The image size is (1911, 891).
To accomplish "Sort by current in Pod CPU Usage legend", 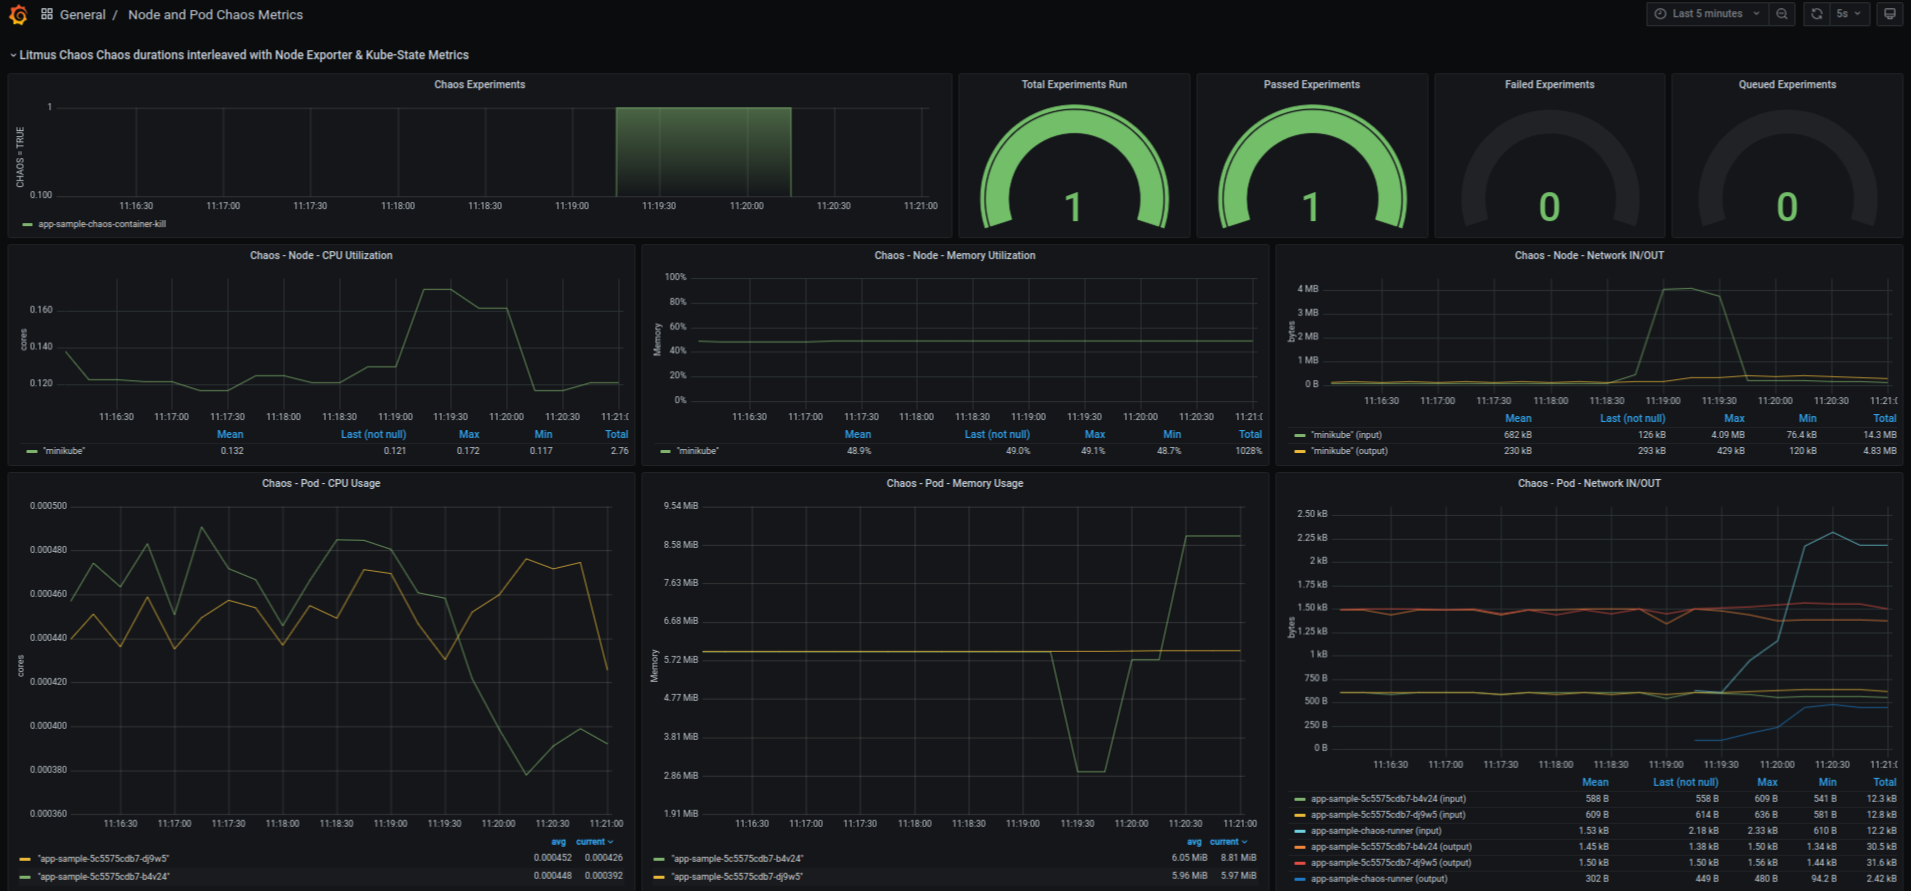I will (594, 842).
